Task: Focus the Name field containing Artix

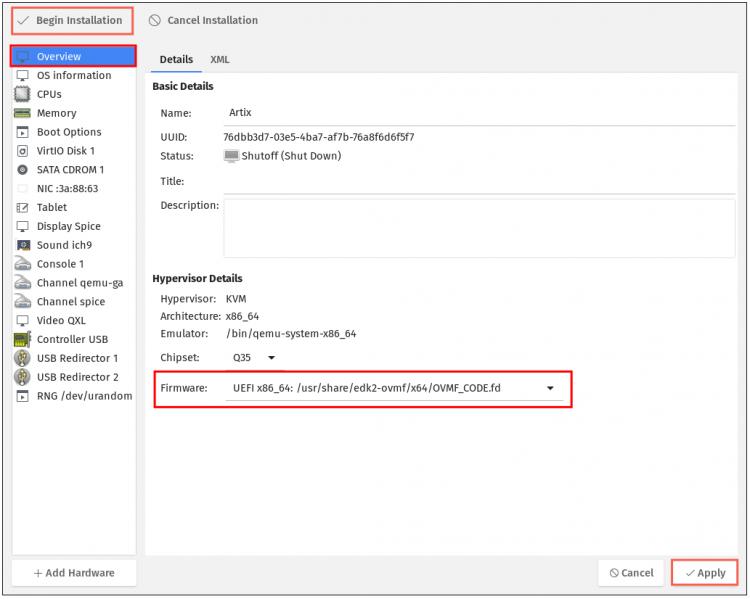Action: point(479,113)
